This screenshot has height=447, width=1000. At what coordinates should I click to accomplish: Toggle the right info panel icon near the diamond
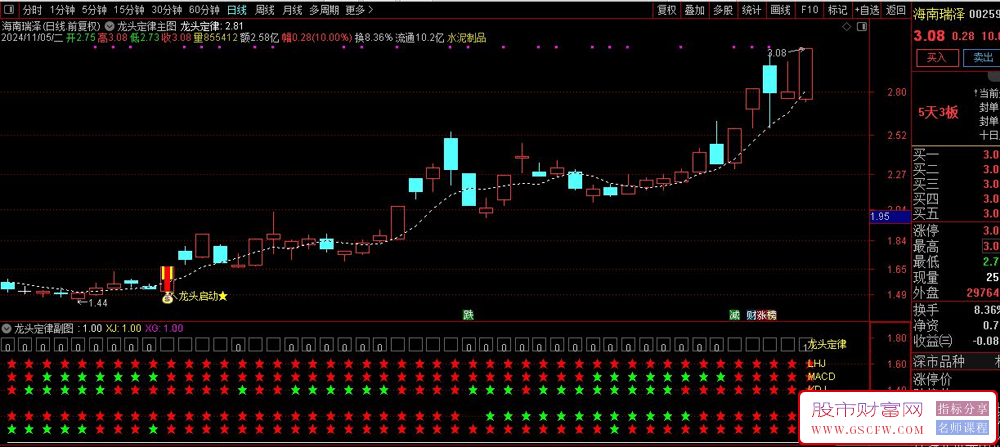coord(862,27)
